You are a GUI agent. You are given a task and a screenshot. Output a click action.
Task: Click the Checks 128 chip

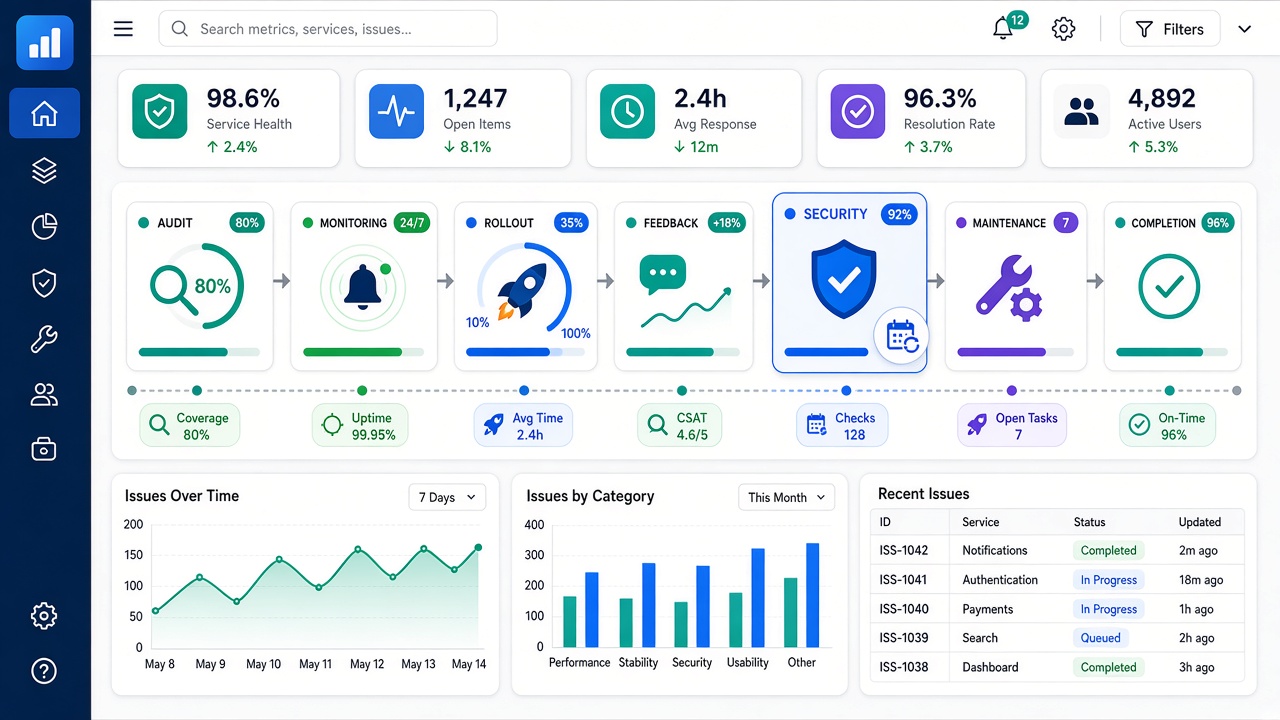click(x=844, y=426)
